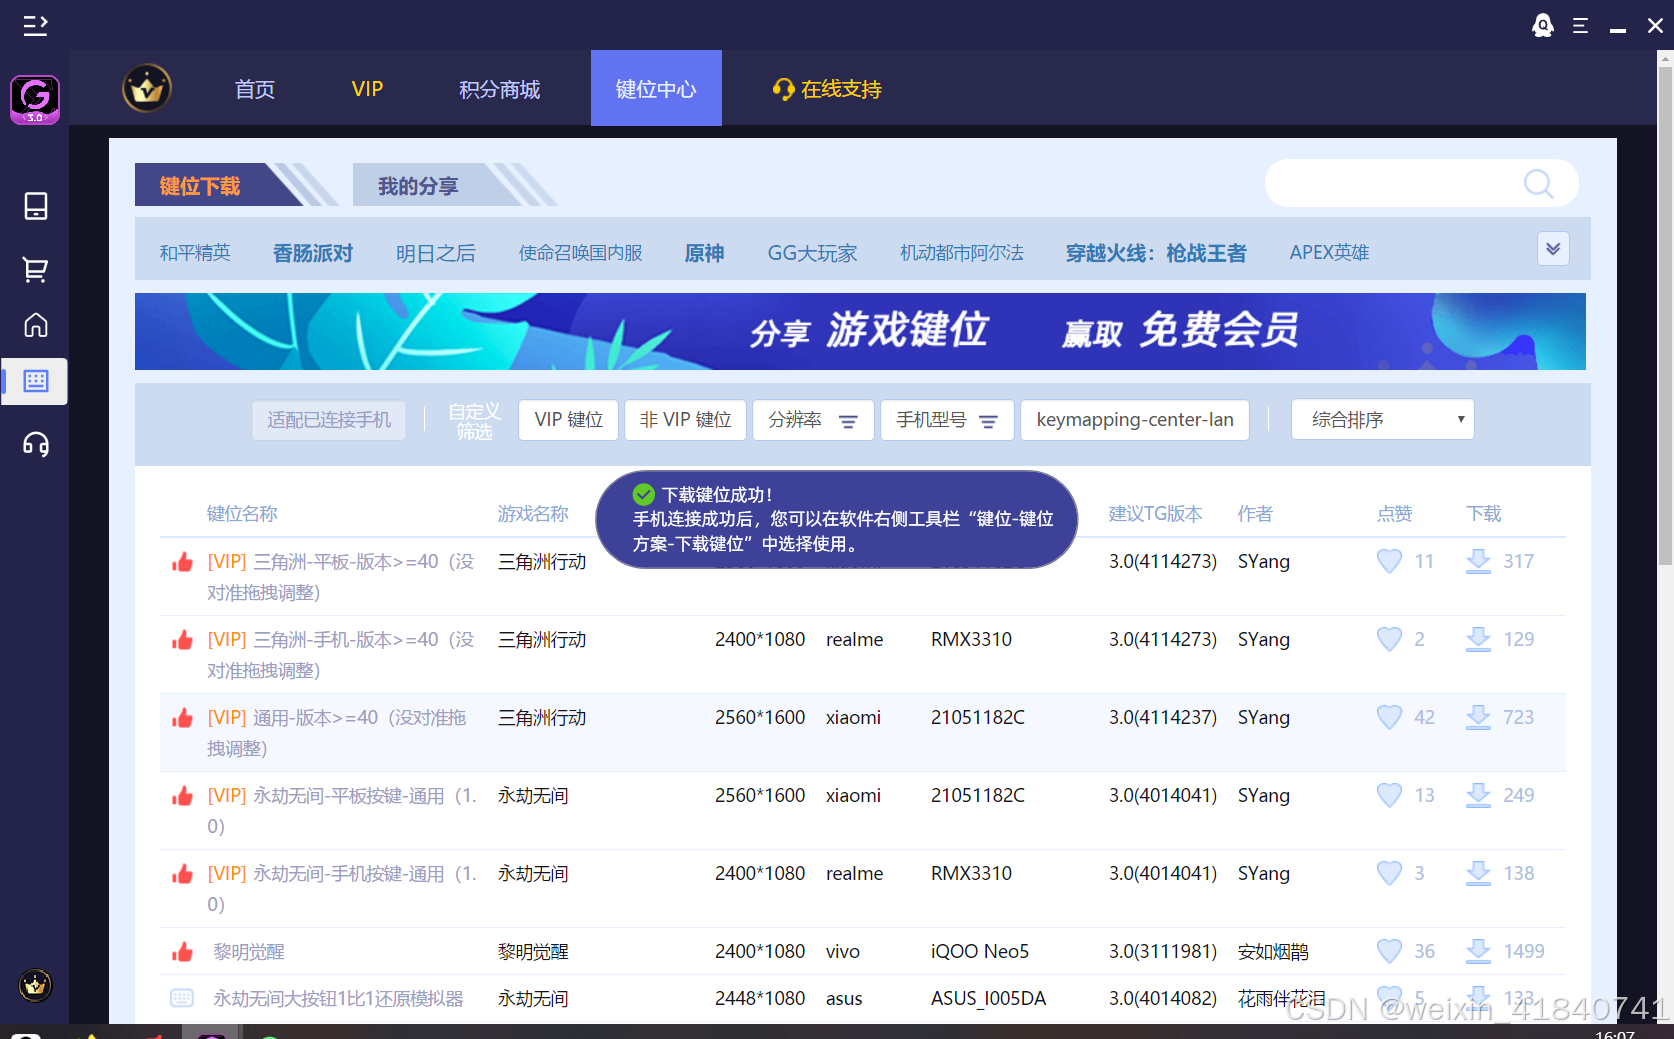Filter by game 明日之后
The height and width of the screenshot is (1039, 1674).
(436, 253)
